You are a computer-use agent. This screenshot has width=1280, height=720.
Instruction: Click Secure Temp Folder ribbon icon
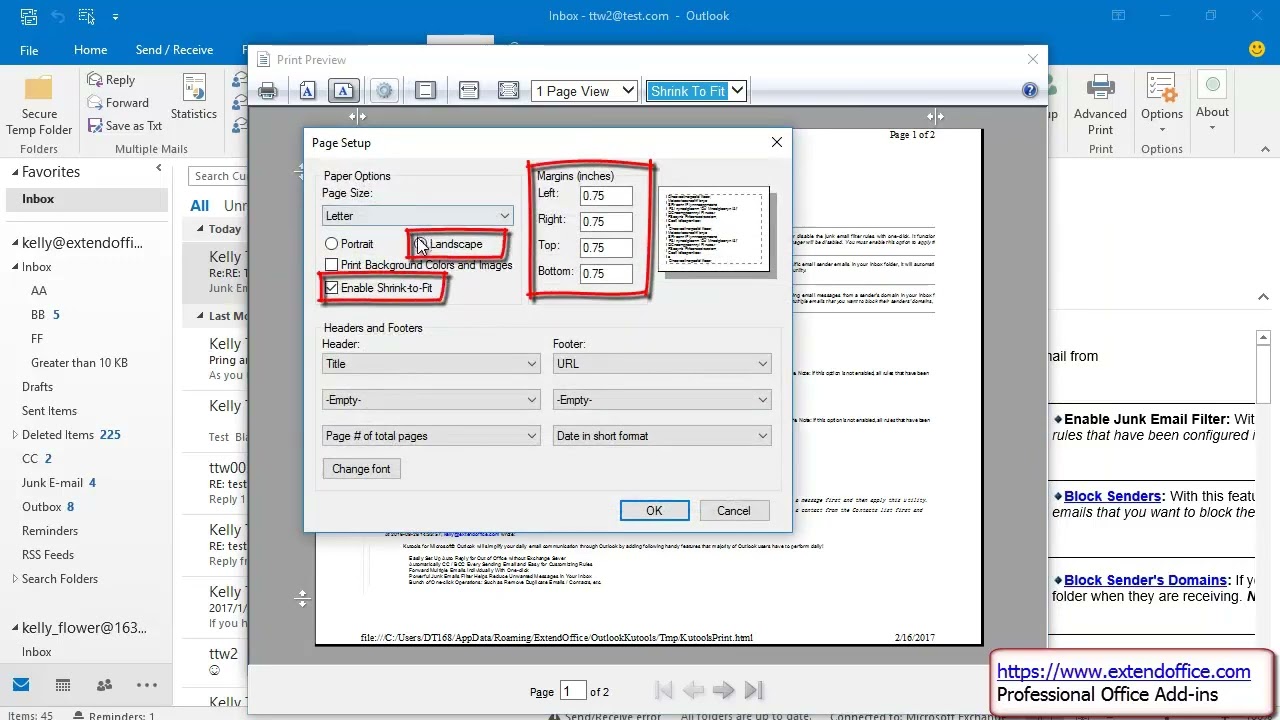pyautogui.click(x=39, y=104)
